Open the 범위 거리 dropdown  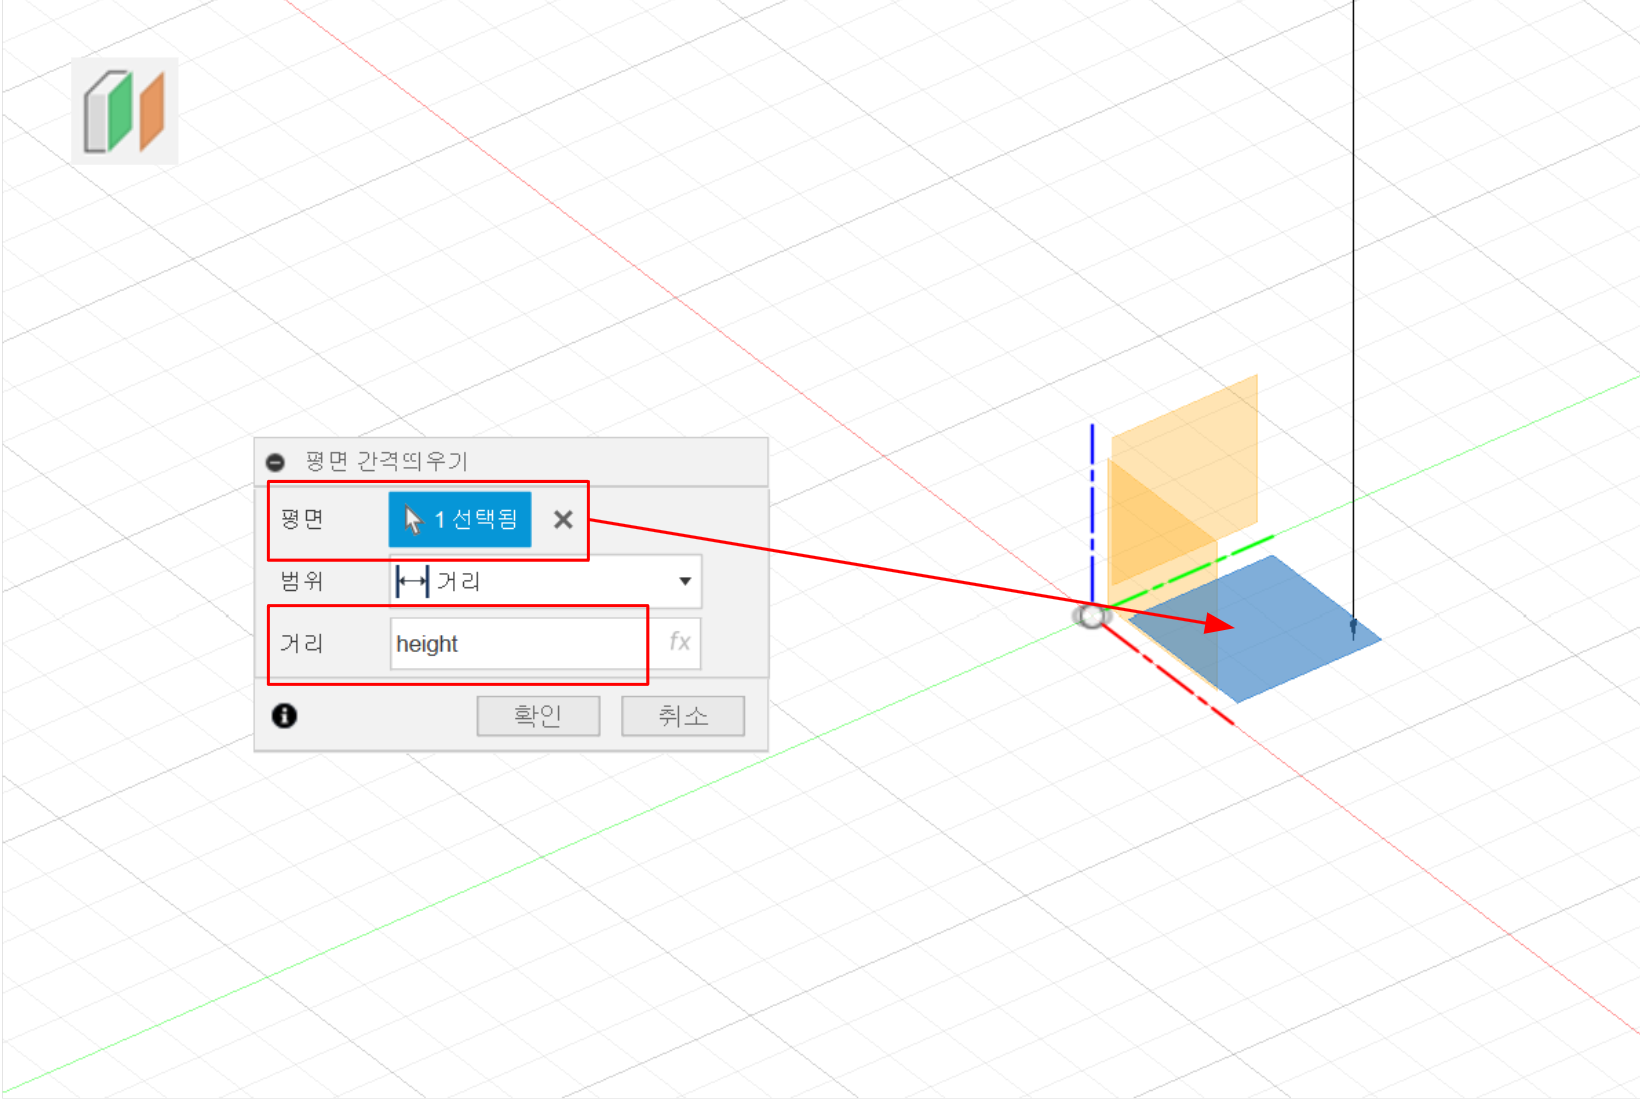(546, 581)
